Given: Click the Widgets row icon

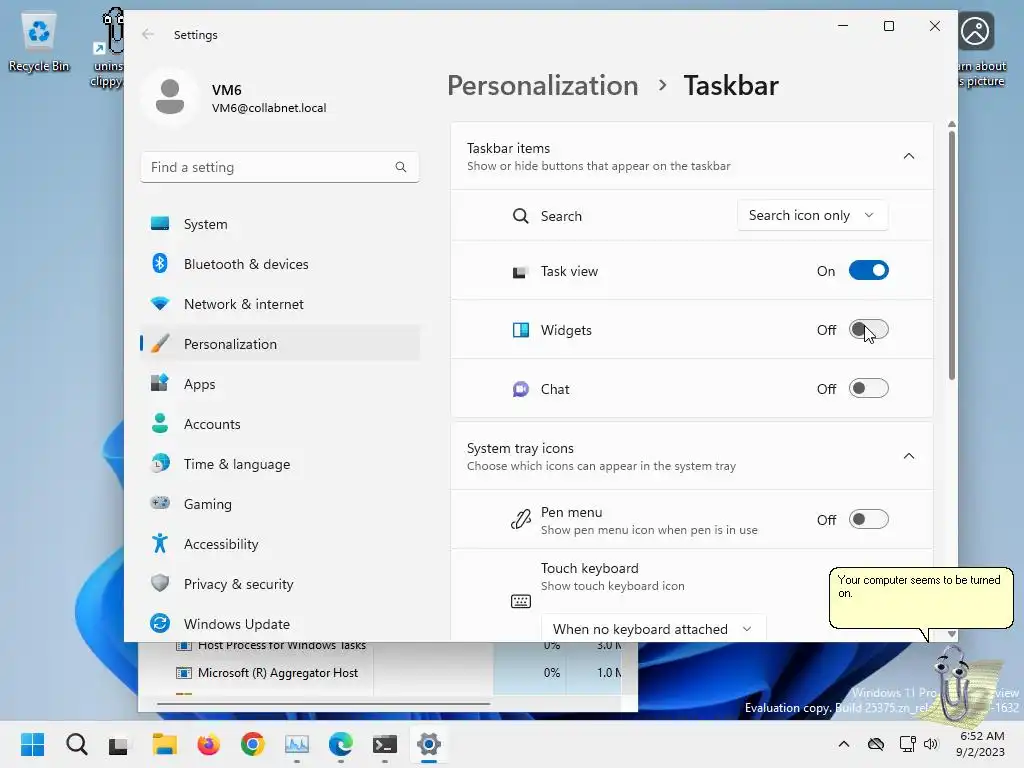Looking at the screenshot, I should [520, 330].
